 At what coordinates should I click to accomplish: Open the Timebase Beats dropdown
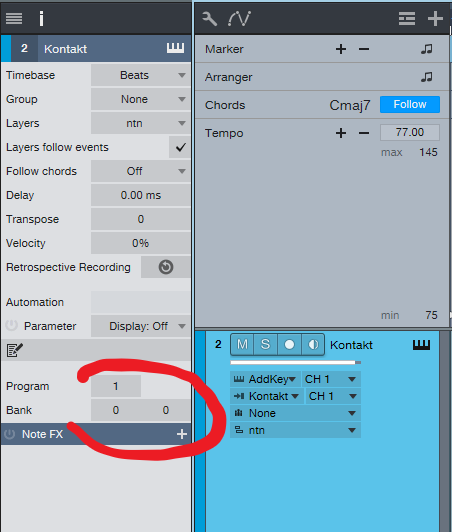click(x=140, y=75)
